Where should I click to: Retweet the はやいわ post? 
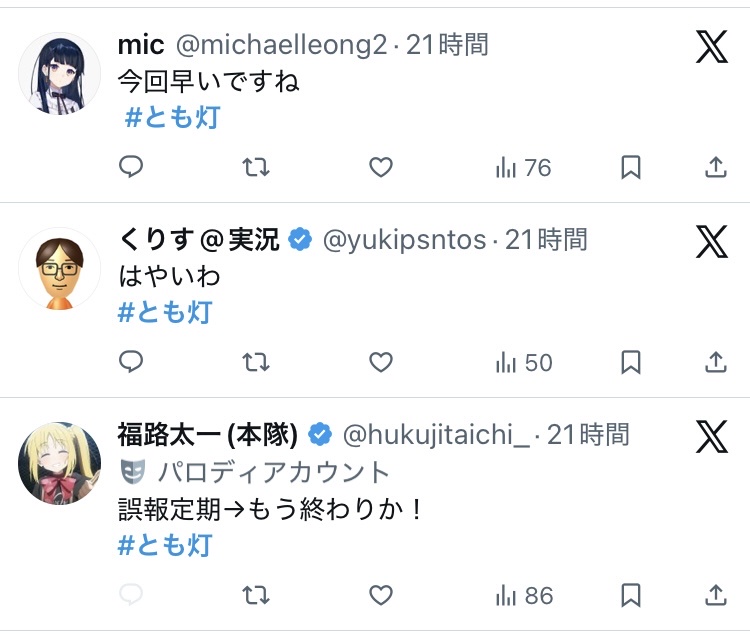pos(257,361)
